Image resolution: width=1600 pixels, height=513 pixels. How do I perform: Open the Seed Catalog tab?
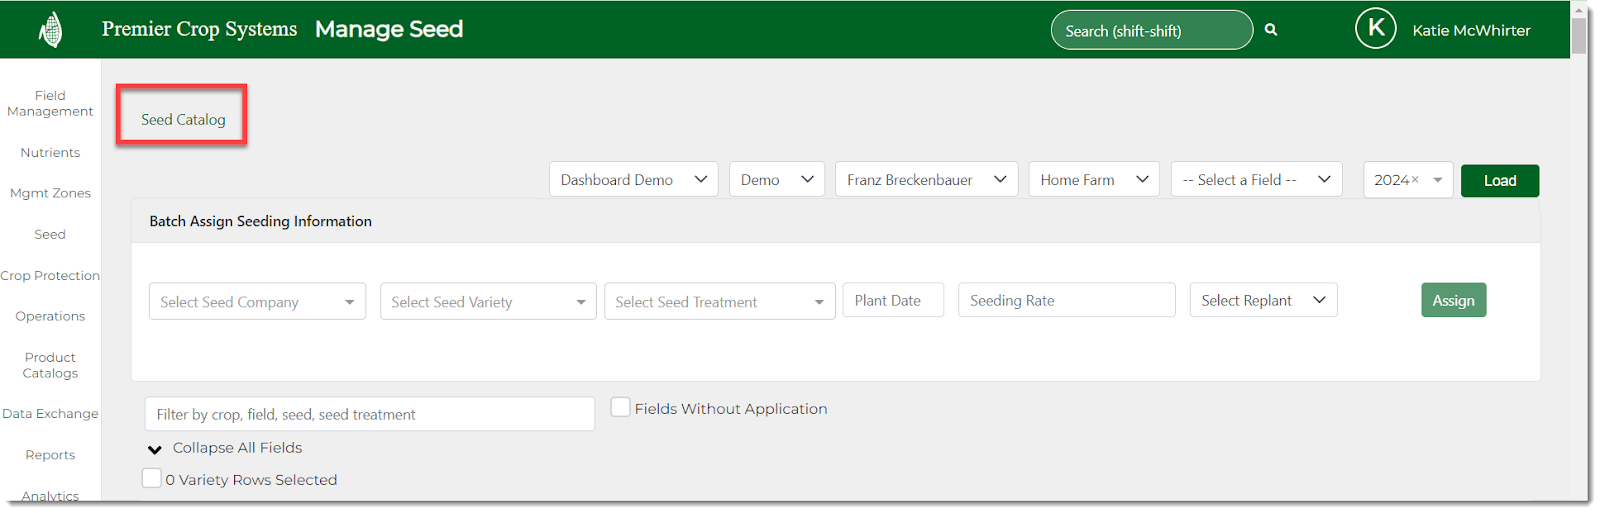click(183, 119)
